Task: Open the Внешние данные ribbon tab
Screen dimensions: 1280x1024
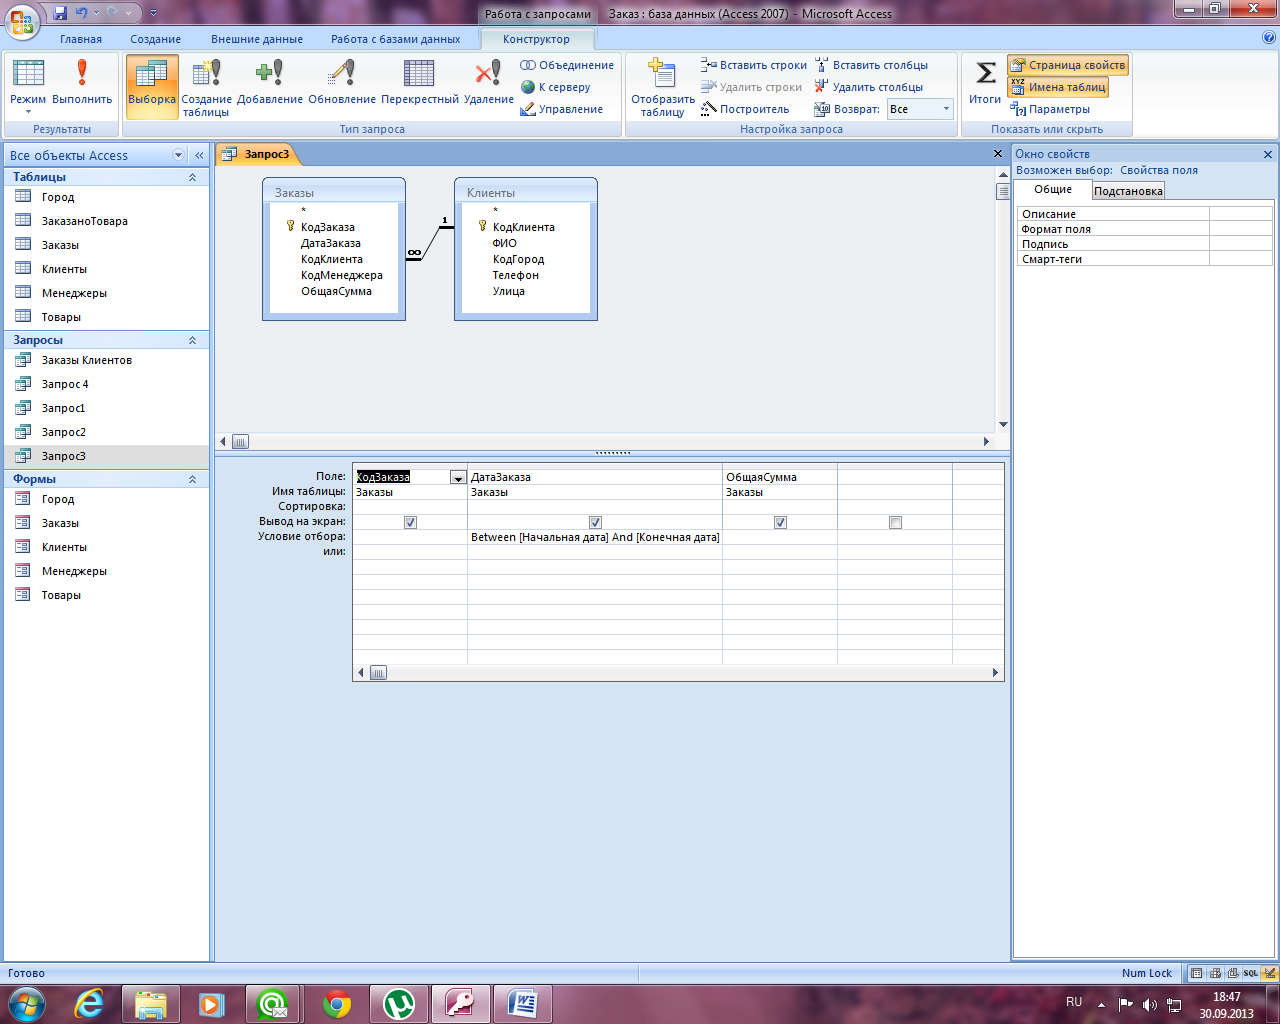Action: tap(257, 39)
